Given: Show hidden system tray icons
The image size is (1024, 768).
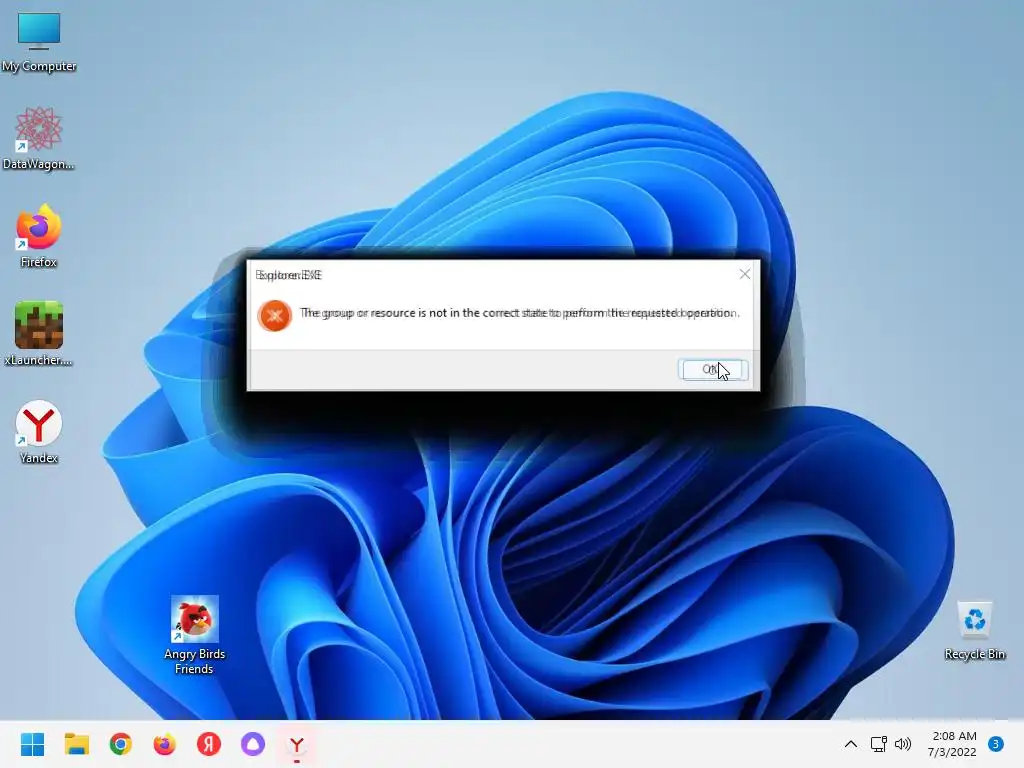Looking at the screenshot, I should click(x=850, y=744).
